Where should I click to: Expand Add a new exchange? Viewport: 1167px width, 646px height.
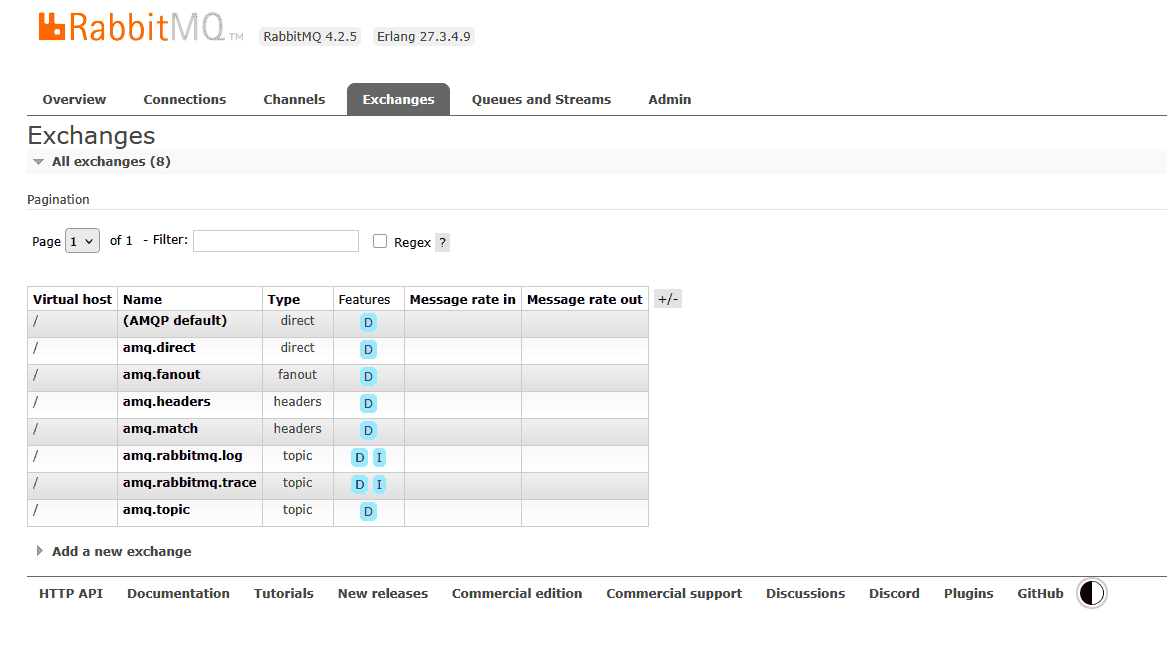pyautogui.click(x=121, y=551)
